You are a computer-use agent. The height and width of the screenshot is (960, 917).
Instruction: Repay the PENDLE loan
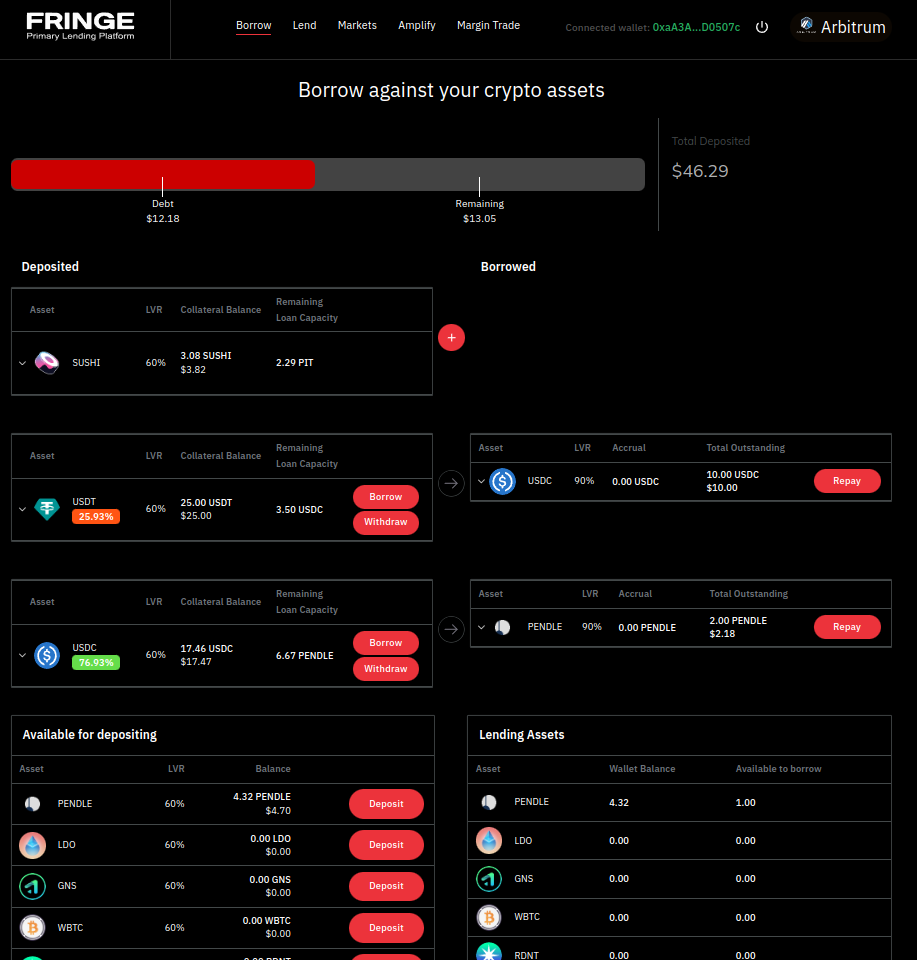click(847, 627)
